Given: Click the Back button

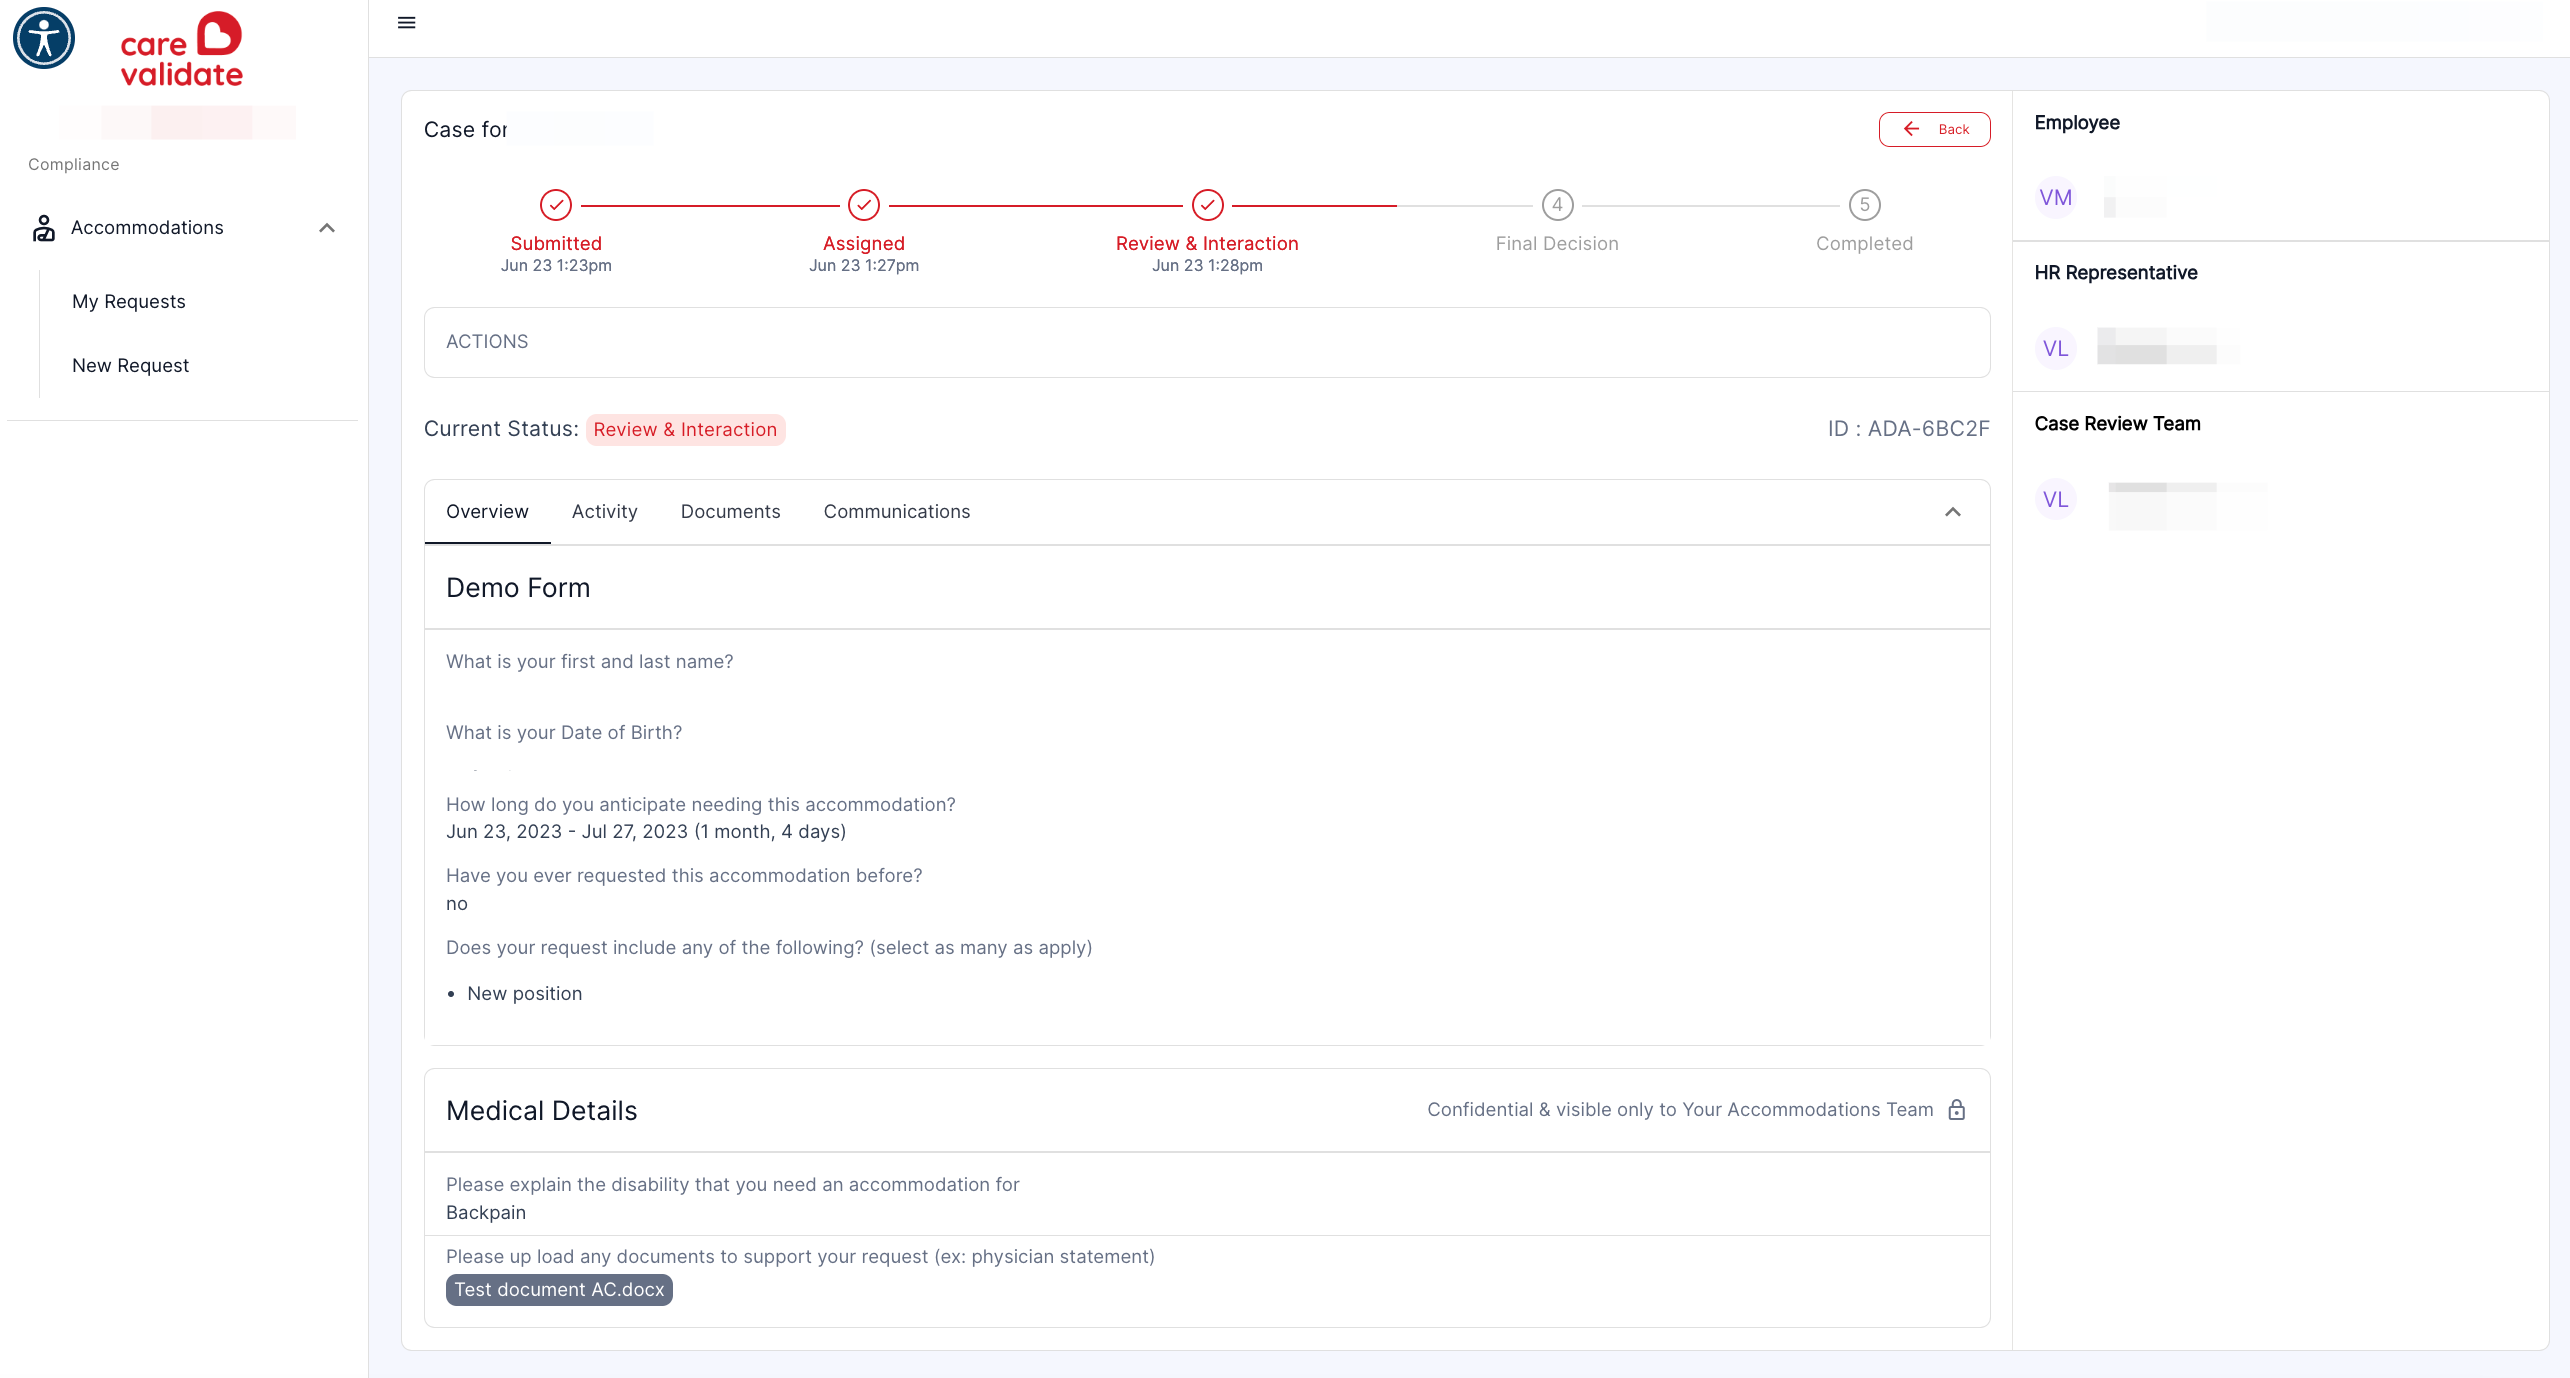Looking at the screenshot, I should 1934,129.
